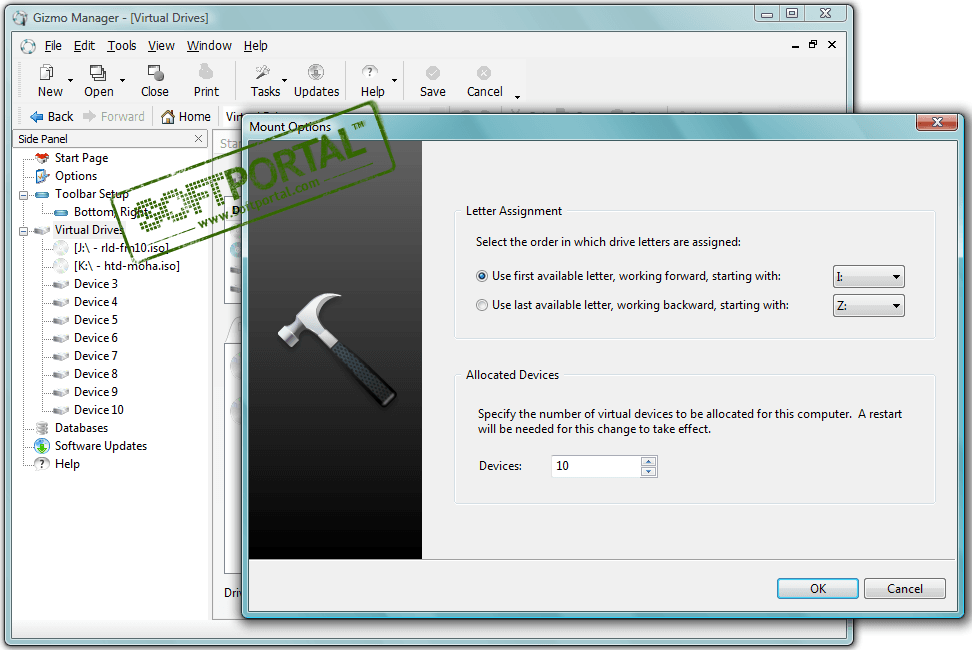Increase the Devices count stepper
This screenshot has height=650, width=972.
[648, 462]
